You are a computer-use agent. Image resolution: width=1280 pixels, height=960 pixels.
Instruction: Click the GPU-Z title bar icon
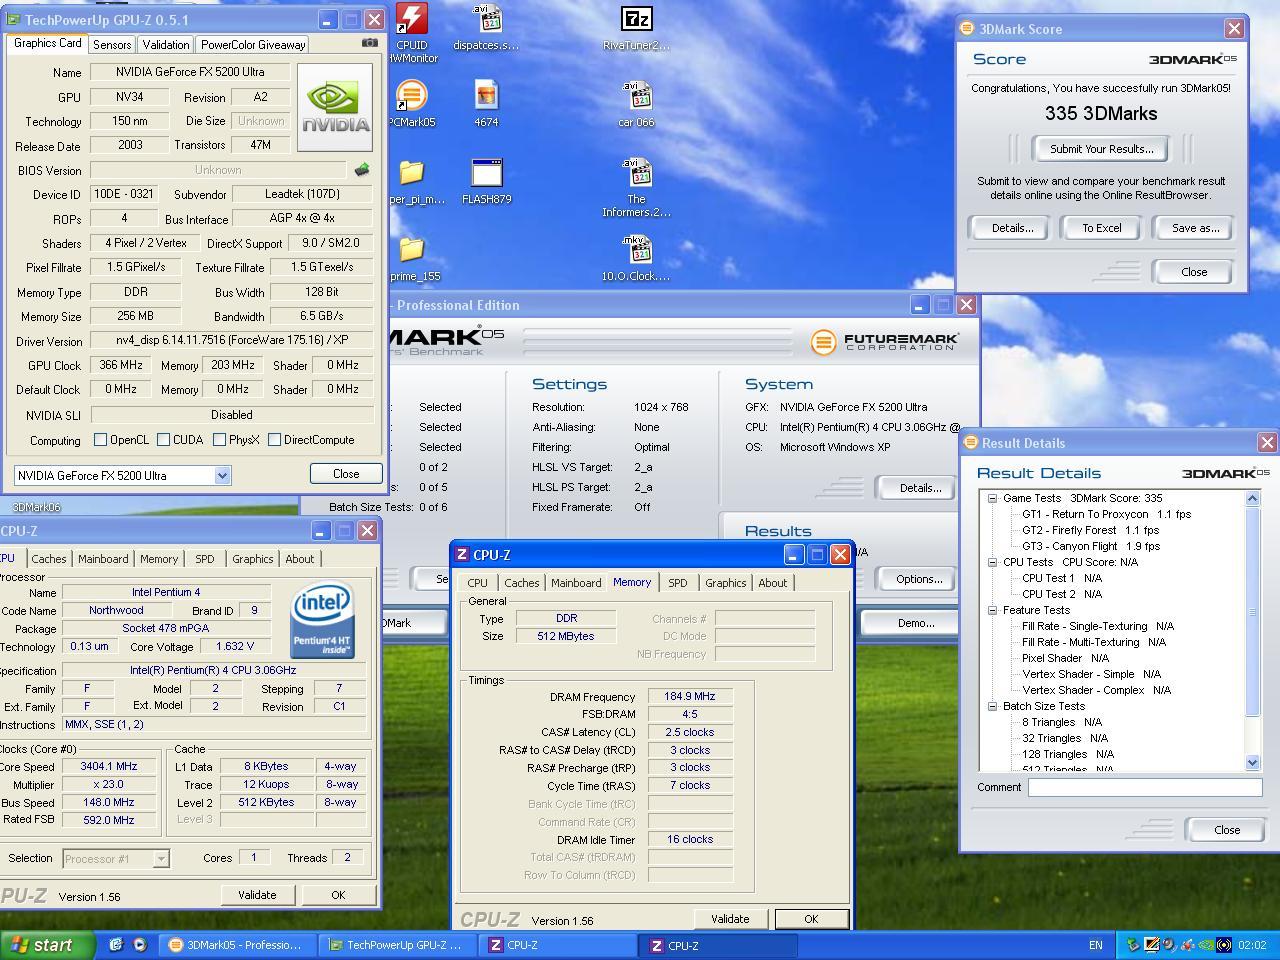(x=14, y=20)
